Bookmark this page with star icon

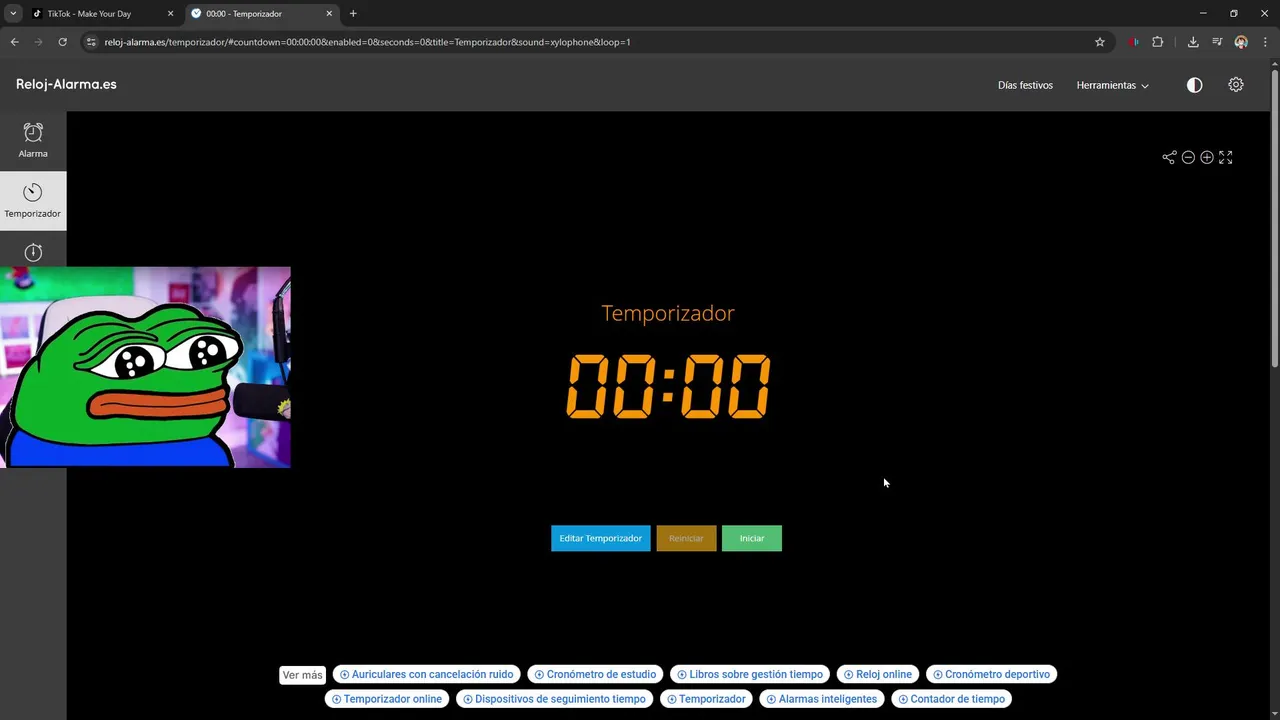tap(1100, 42)
